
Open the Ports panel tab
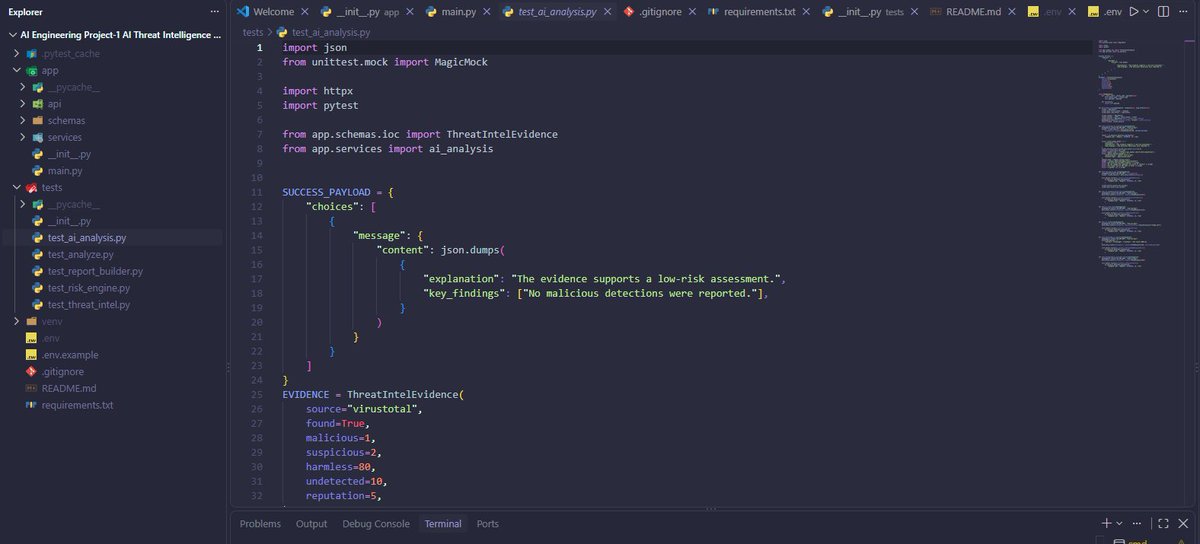point(487,524)
